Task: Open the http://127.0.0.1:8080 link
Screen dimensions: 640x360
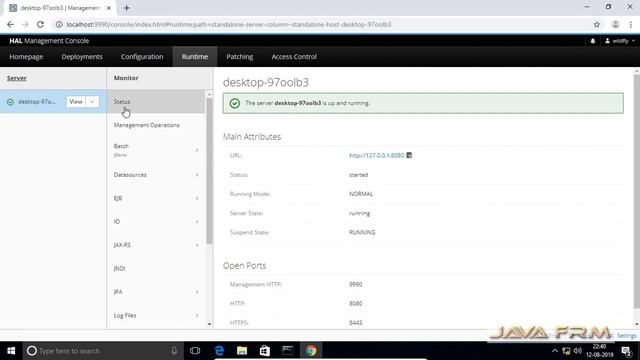Action: [x=376, y=156]
